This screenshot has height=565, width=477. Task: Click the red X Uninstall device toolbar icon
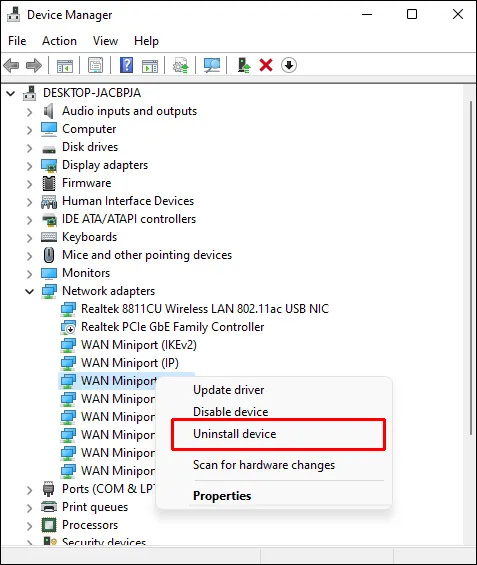[266, 66]
